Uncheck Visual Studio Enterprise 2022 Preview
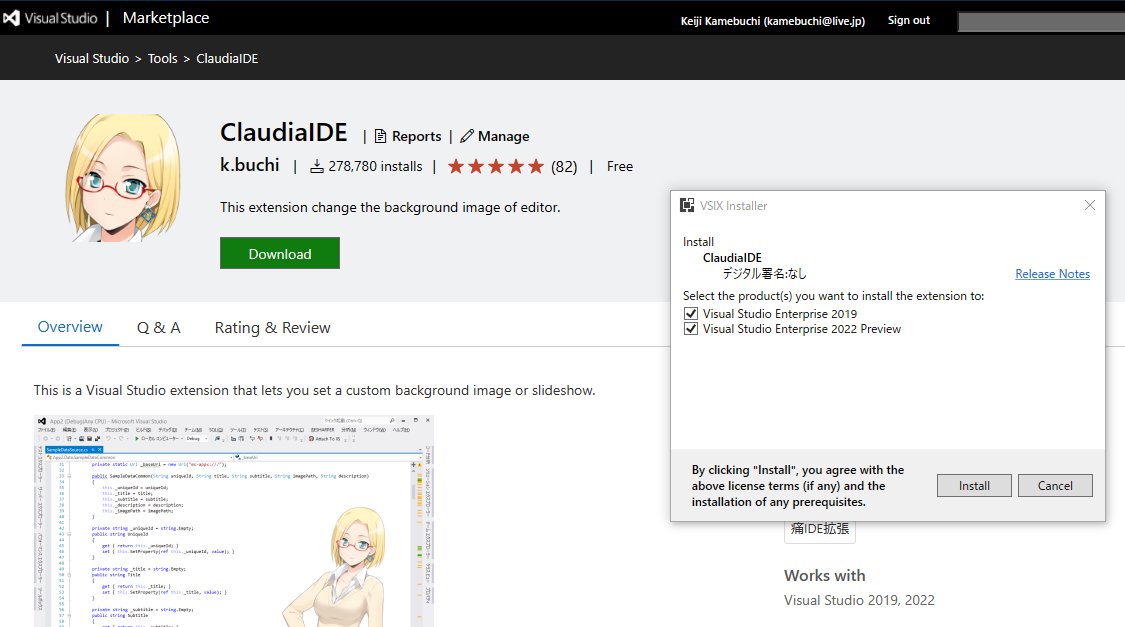The width and height of the screenshot is (1125, 627). coord(691,329)
